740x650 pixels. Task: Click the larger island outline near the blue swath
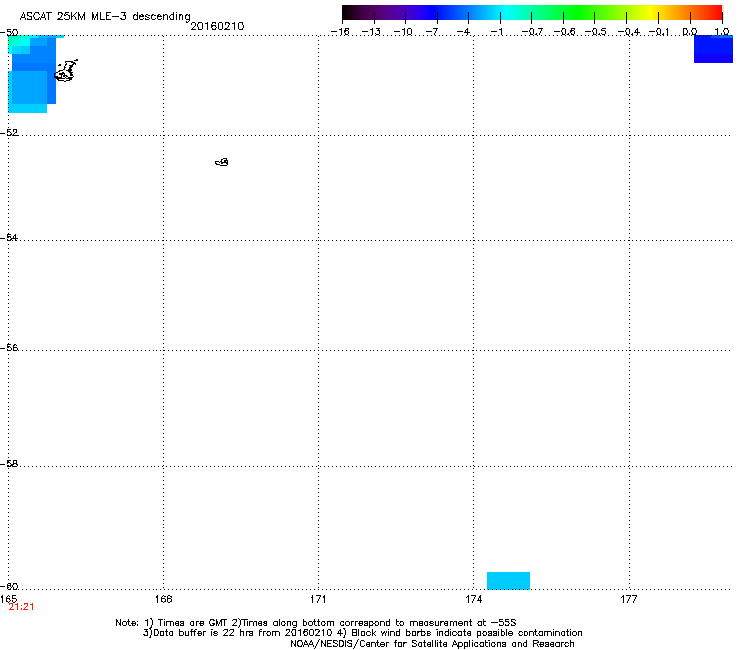(x=66, y=71)
